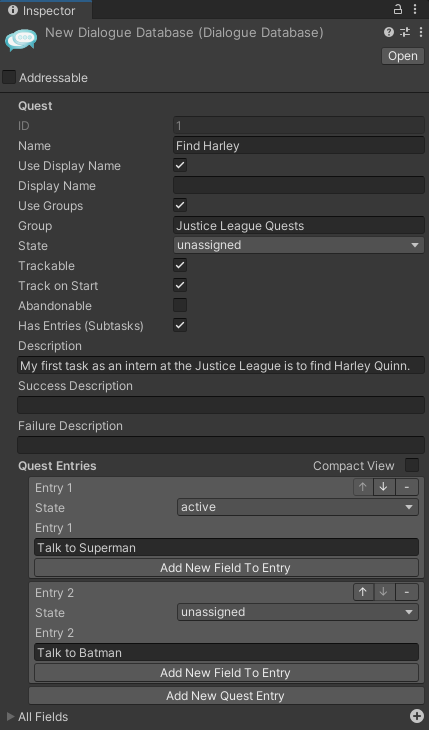Click the Name field containing Find Harley
The width and height of the screenshot is (429, 730).
point(299,145)
